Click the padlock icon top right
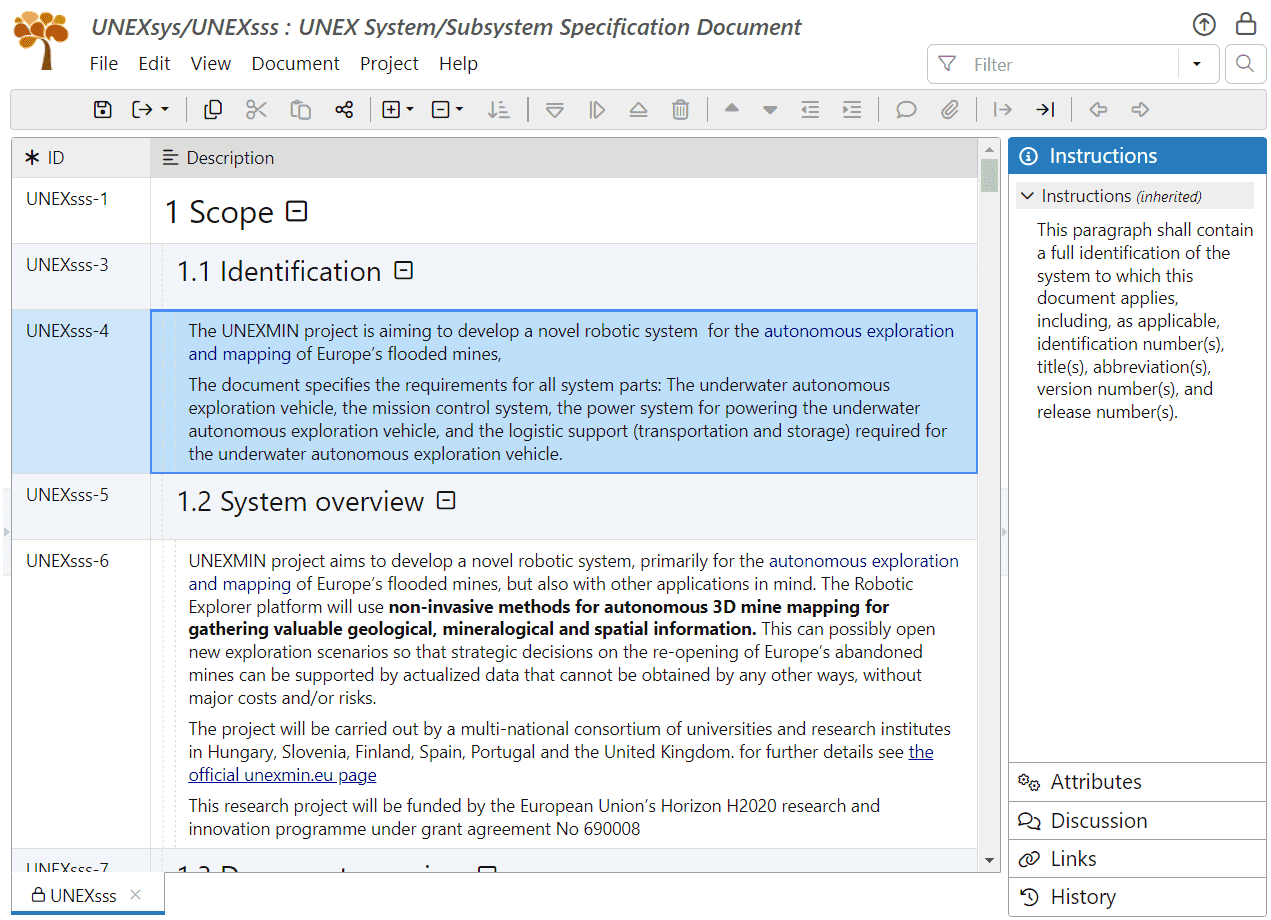Viewport: 1271px width, 920px height. (x=1246, y=23)
